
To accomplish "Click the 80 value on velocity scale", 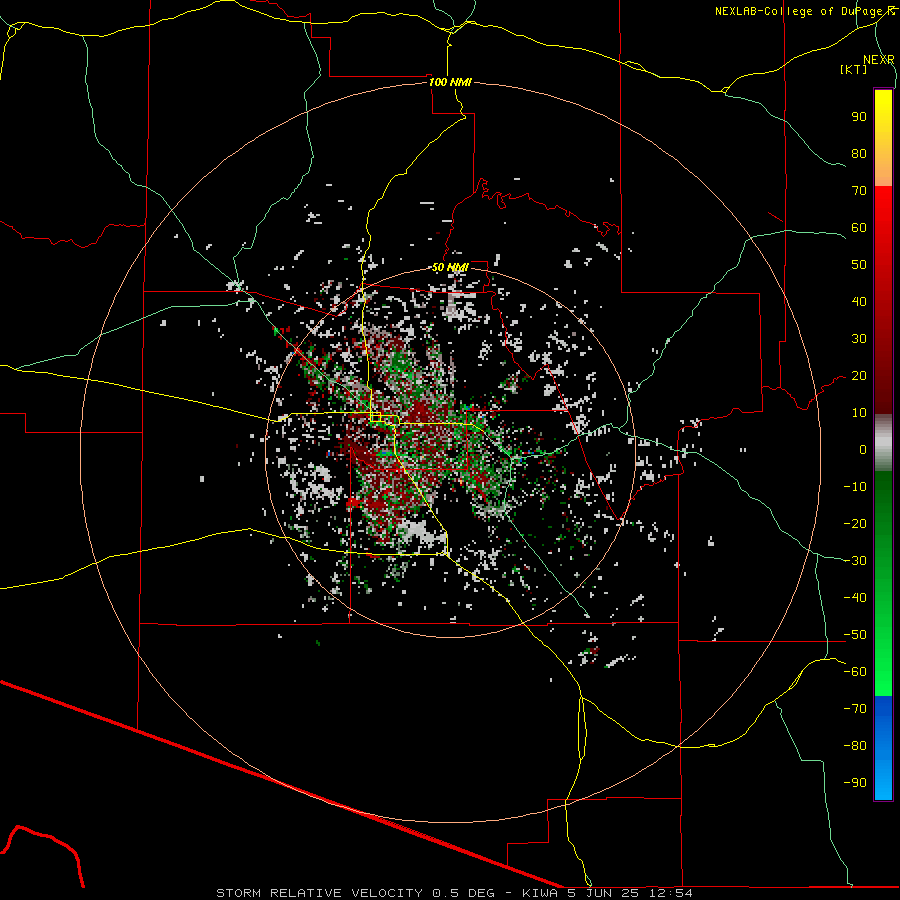I will 859,153.
